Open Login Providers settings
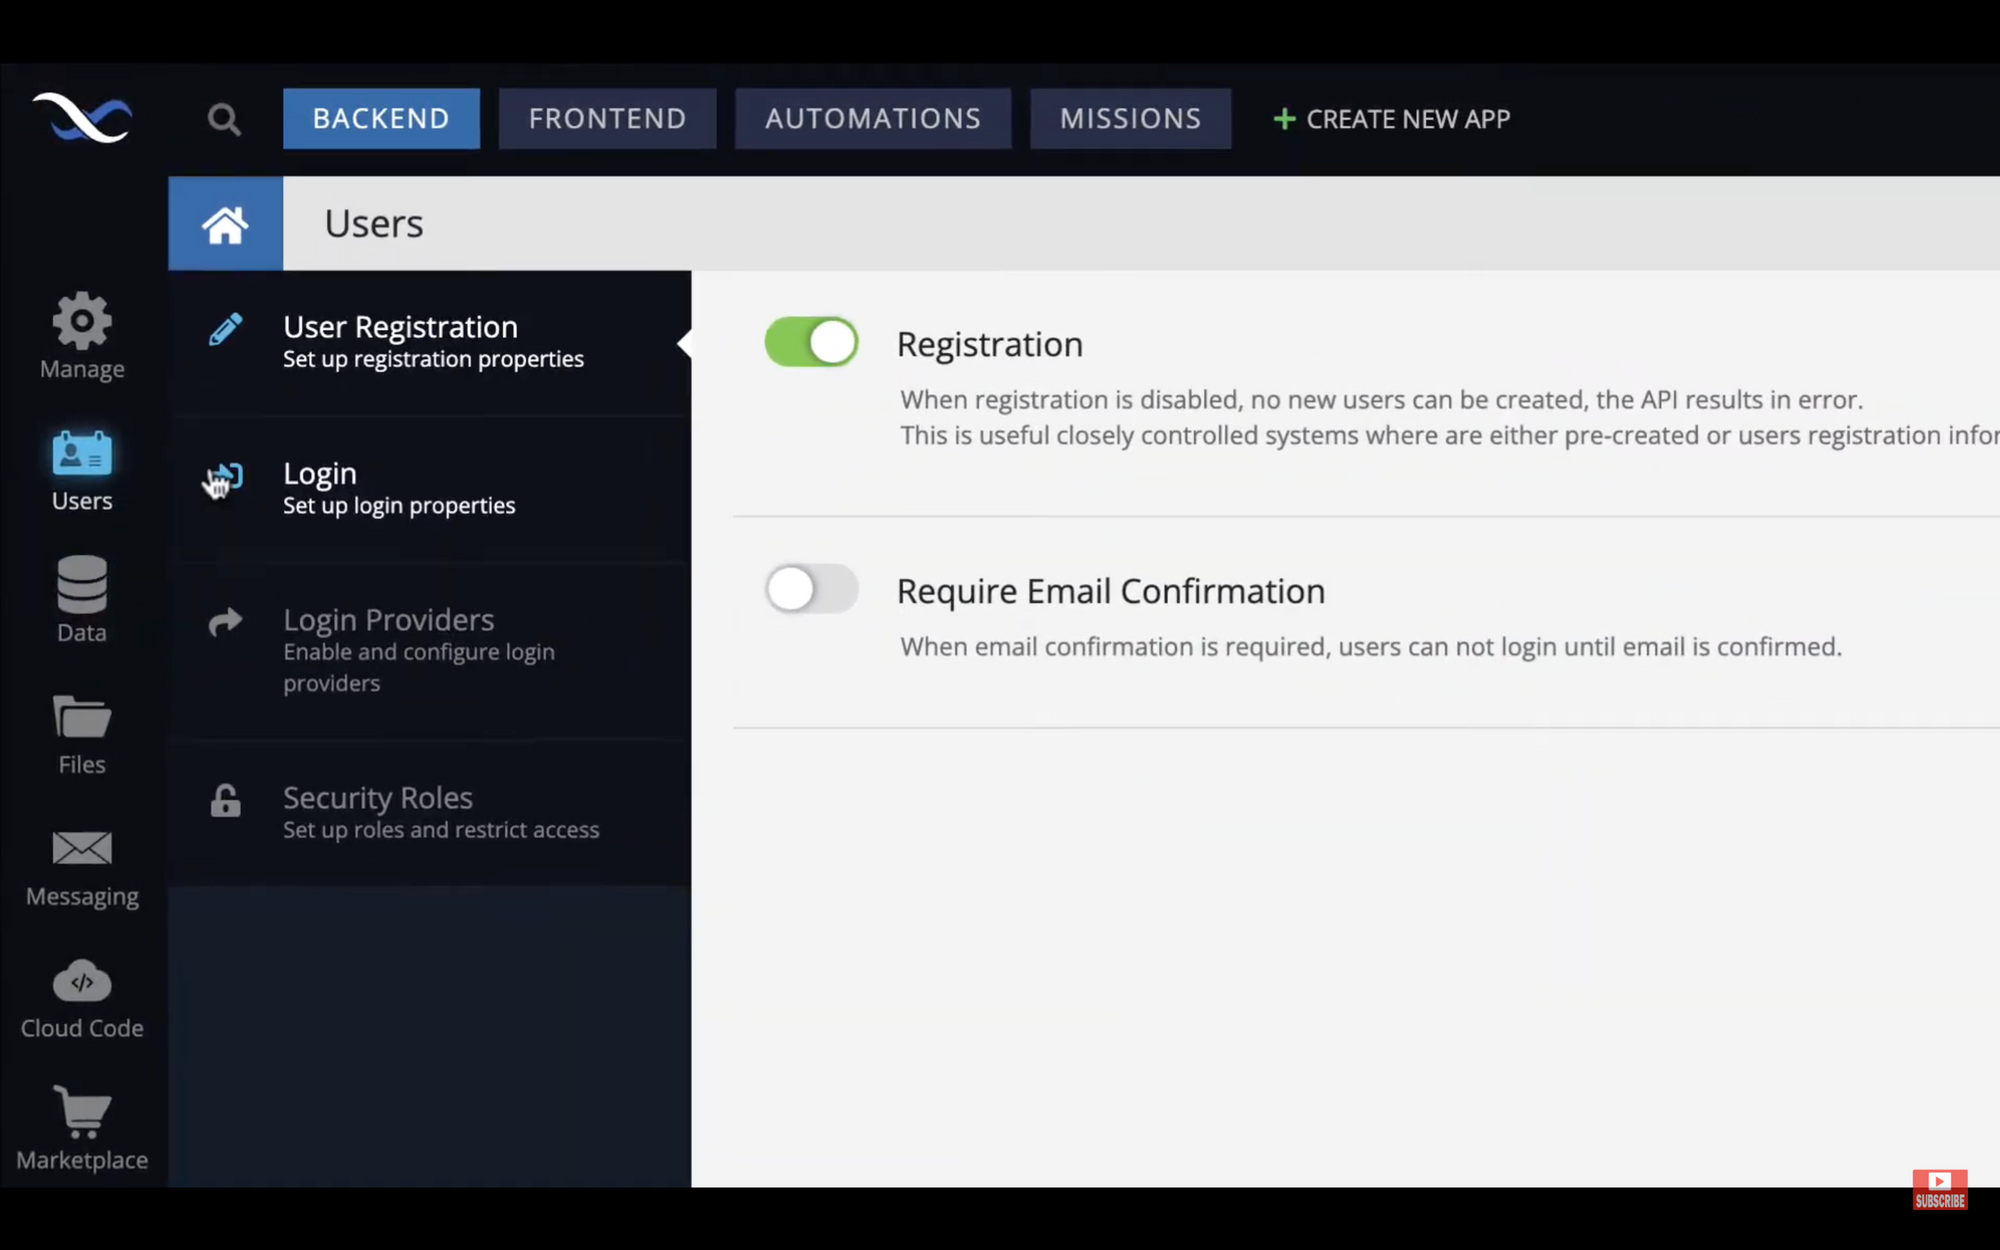The height and width of the screenshot is (1250, 2000). click(x=418, y=650)
